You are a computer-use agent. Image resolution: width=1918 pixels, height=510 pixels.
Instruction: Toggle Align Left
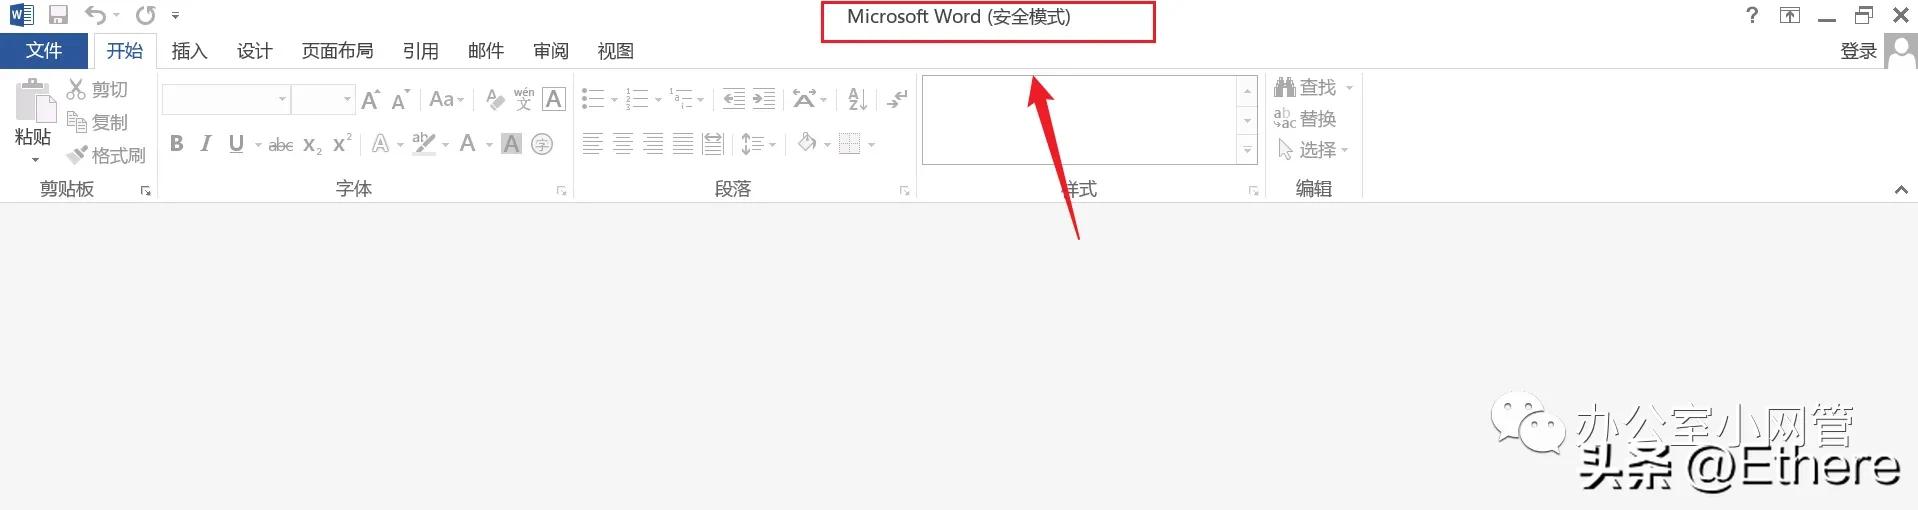(592, 144)
